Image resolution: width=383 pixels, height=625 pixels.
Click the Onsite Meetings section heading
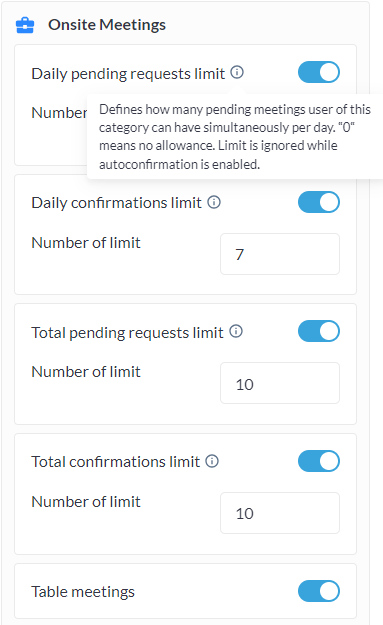(x=107, y=25)
